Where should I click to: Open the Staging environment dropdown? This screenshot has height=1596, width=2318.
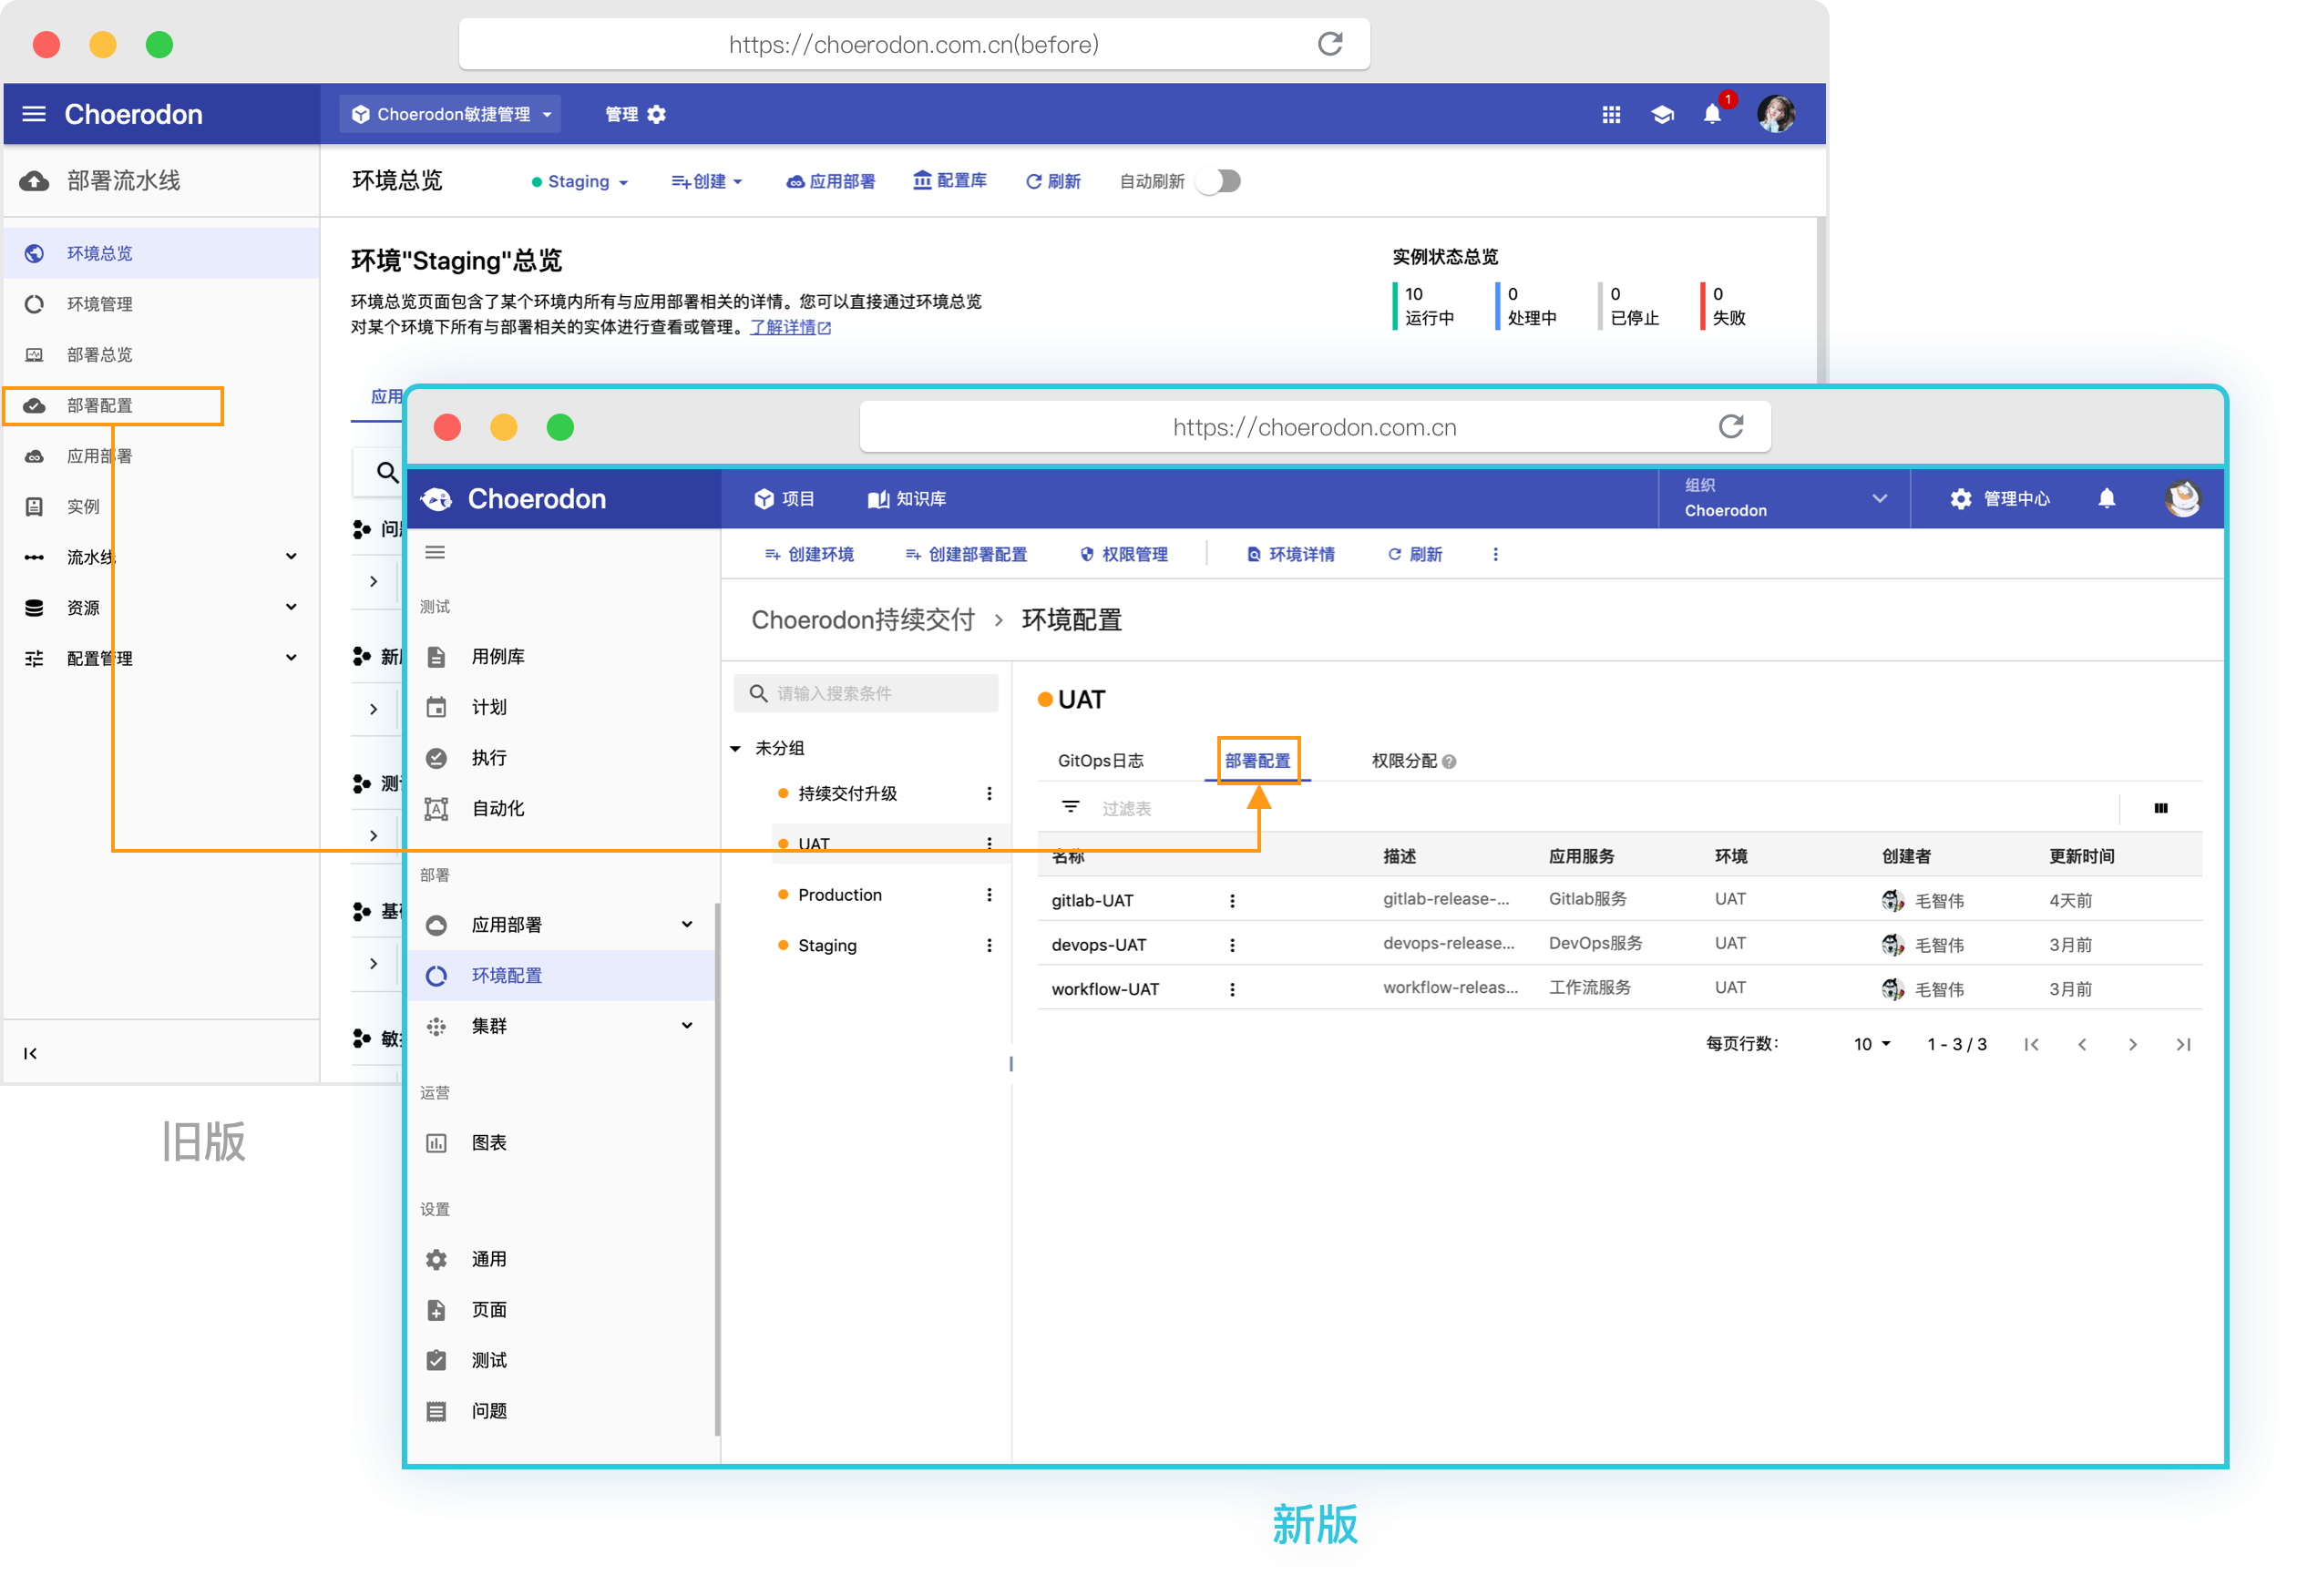click(579, 181)
